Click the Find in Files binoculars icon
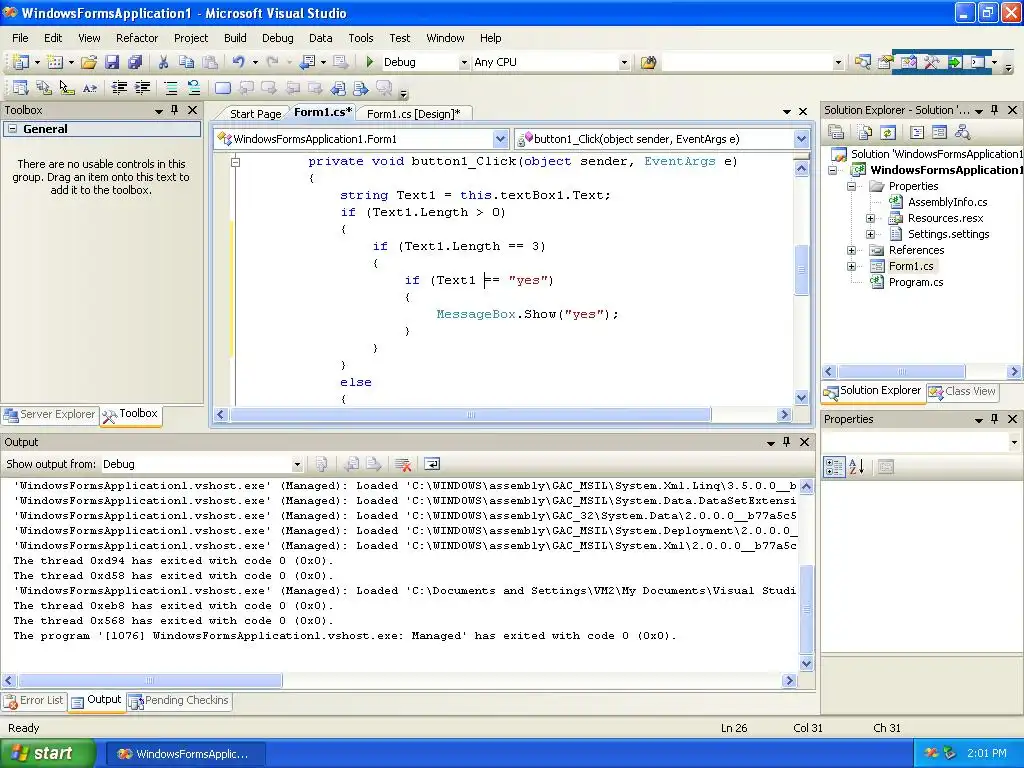The height and width of the screenshot is (768, 1024). tap(648, 62)
